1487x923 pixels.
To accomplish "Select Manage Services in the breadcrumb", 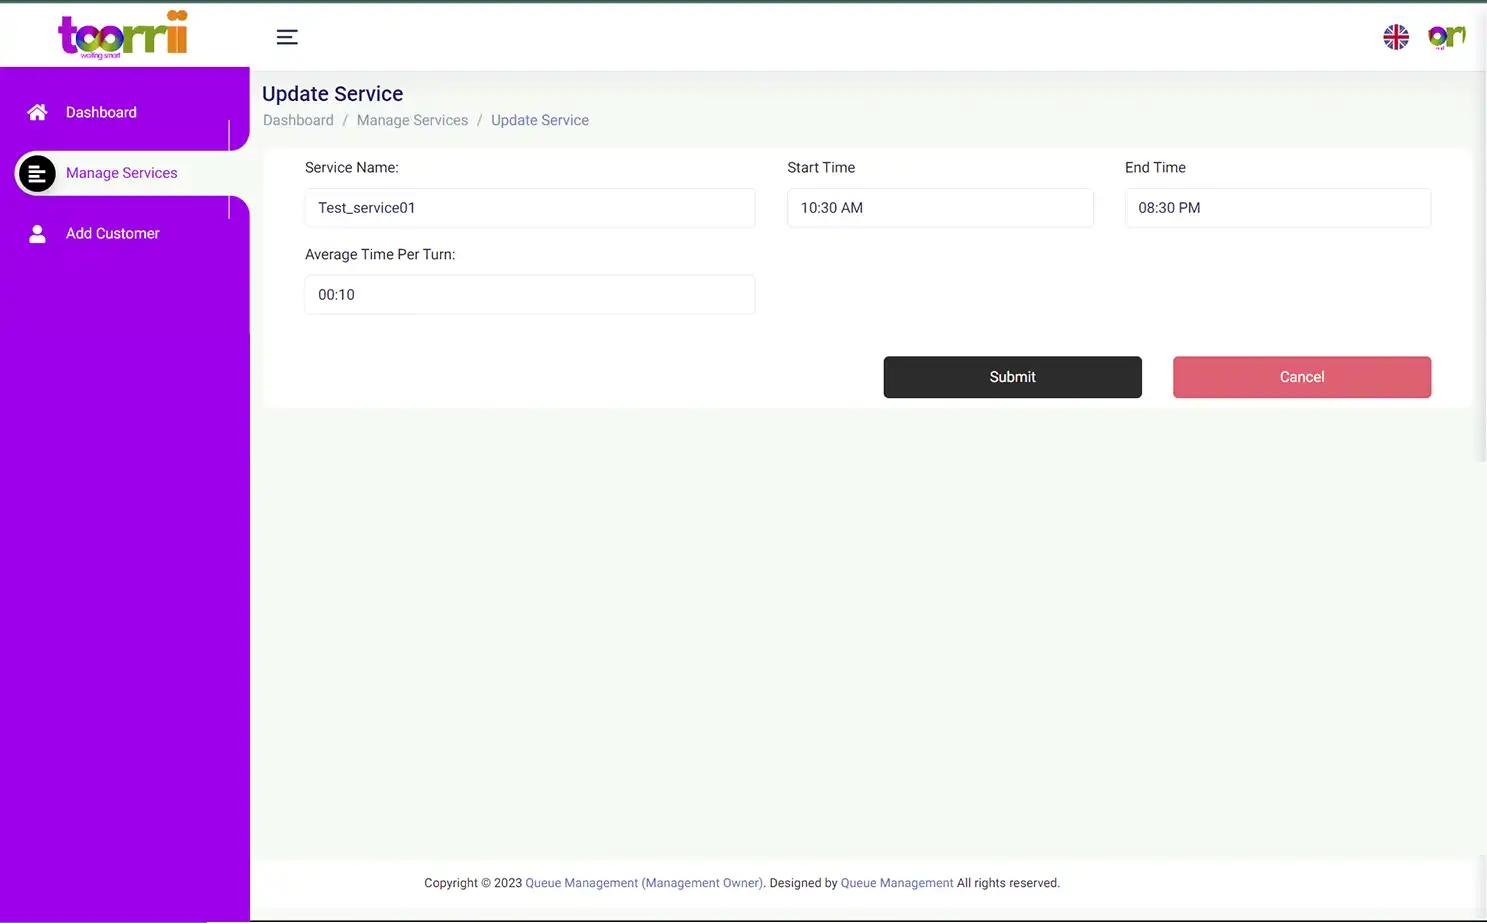I will click(x=412, y=120).
